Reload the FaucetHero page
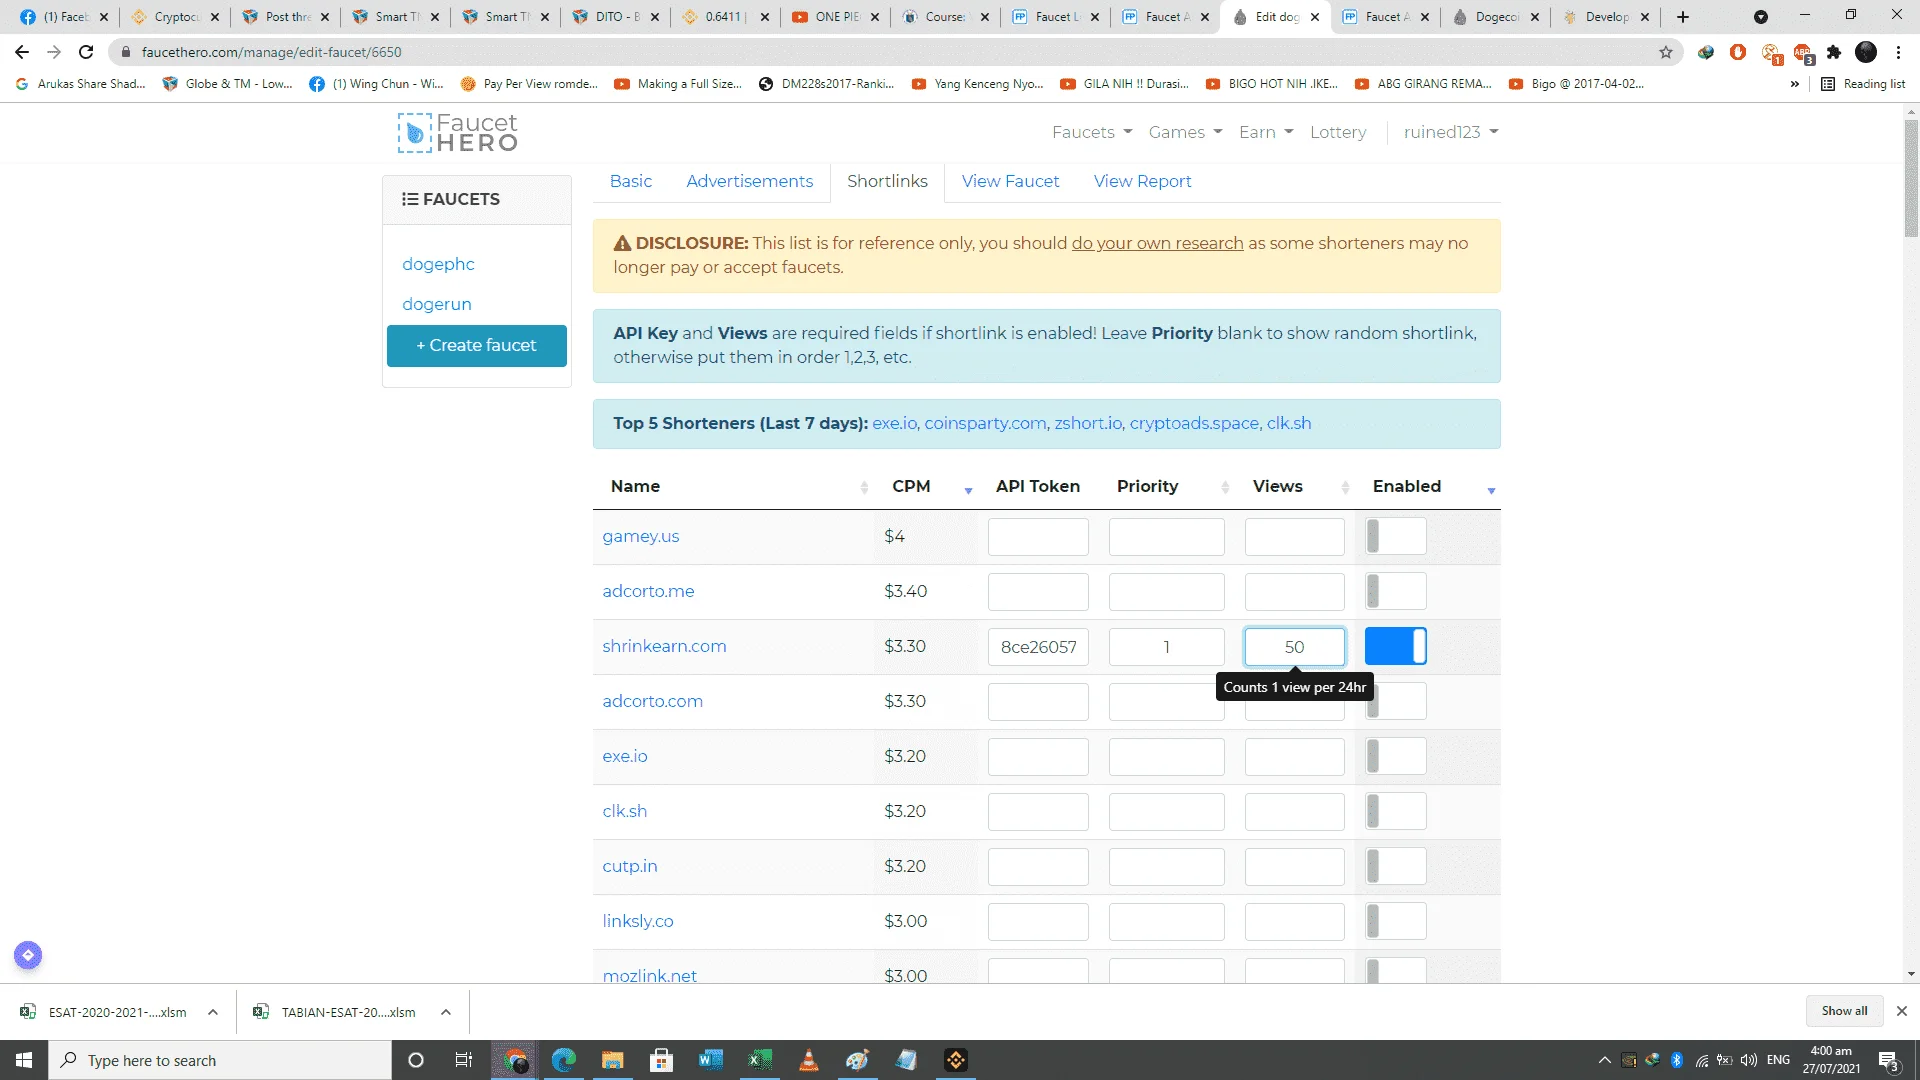 point(86,52)
